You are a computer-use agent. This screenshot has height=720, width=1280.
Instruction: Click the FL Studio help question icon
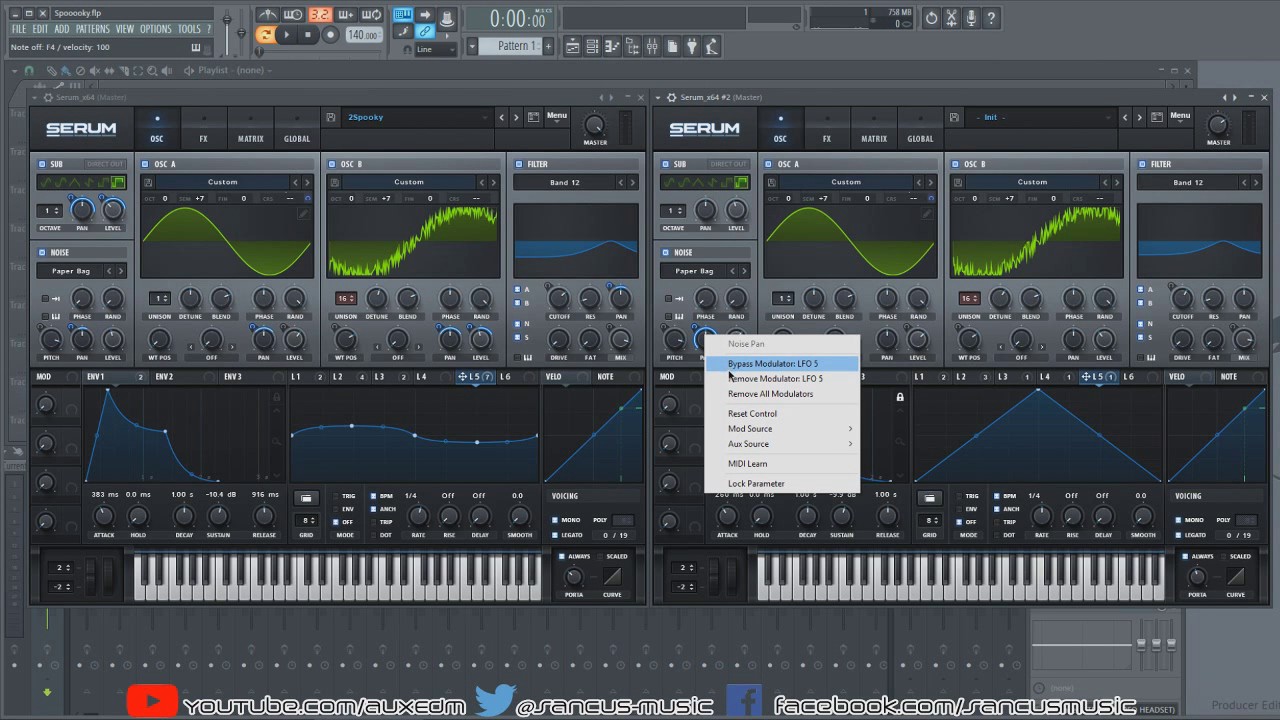[991, 18]
